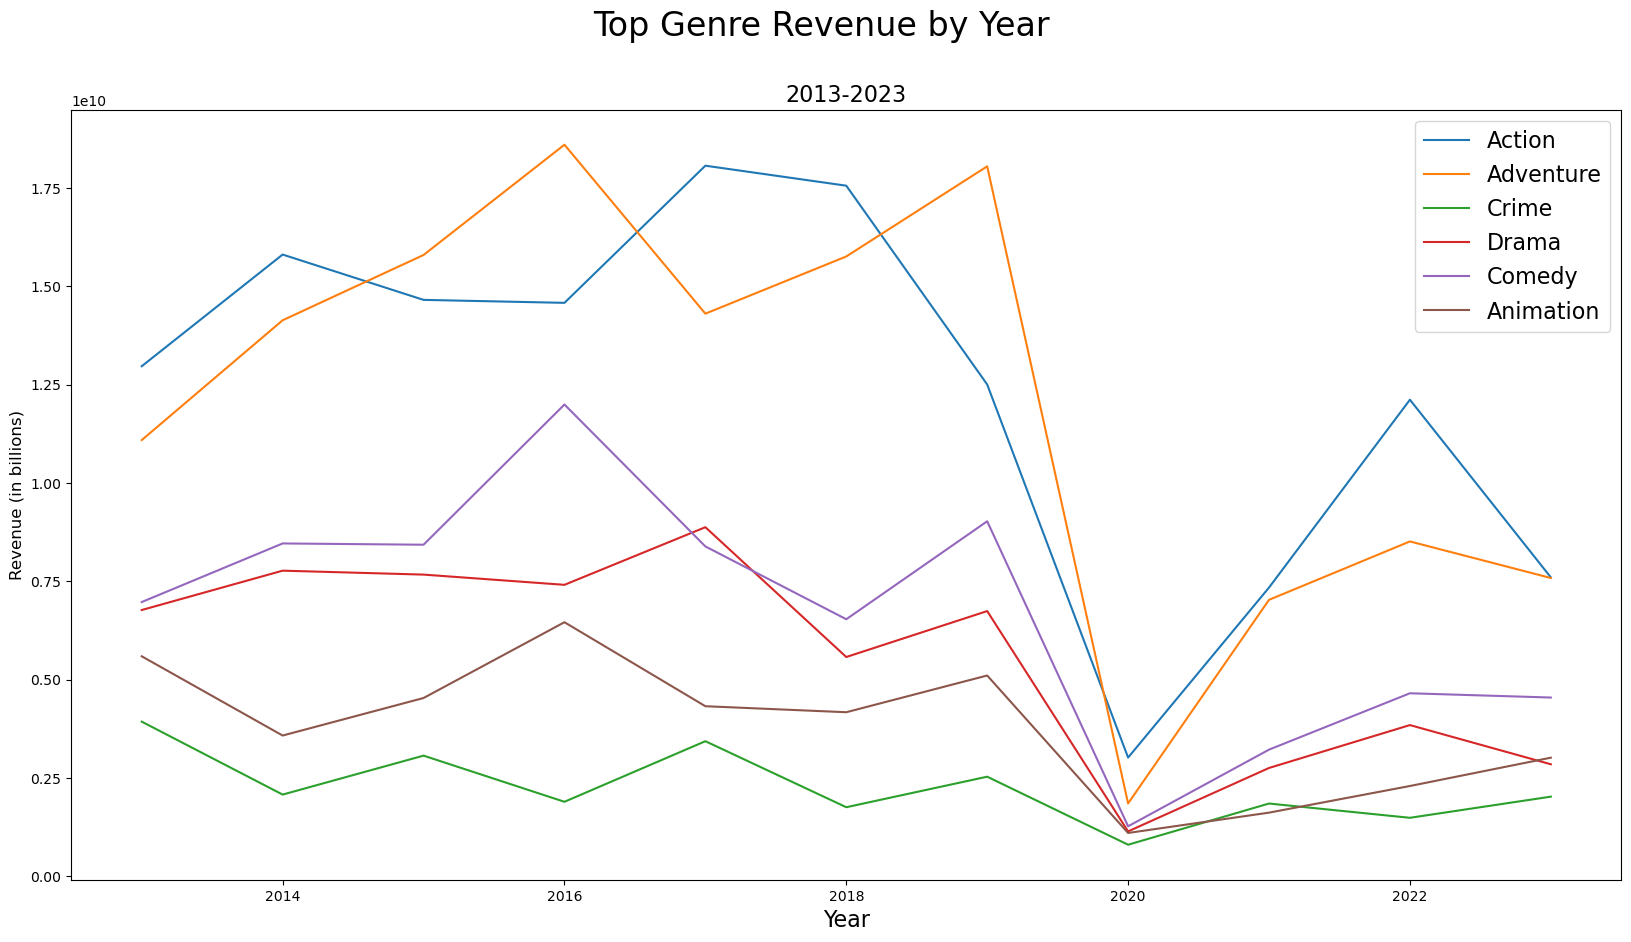Click the 0.75 y-axis tick label
1631x942 pixels.
coord(48,582)
